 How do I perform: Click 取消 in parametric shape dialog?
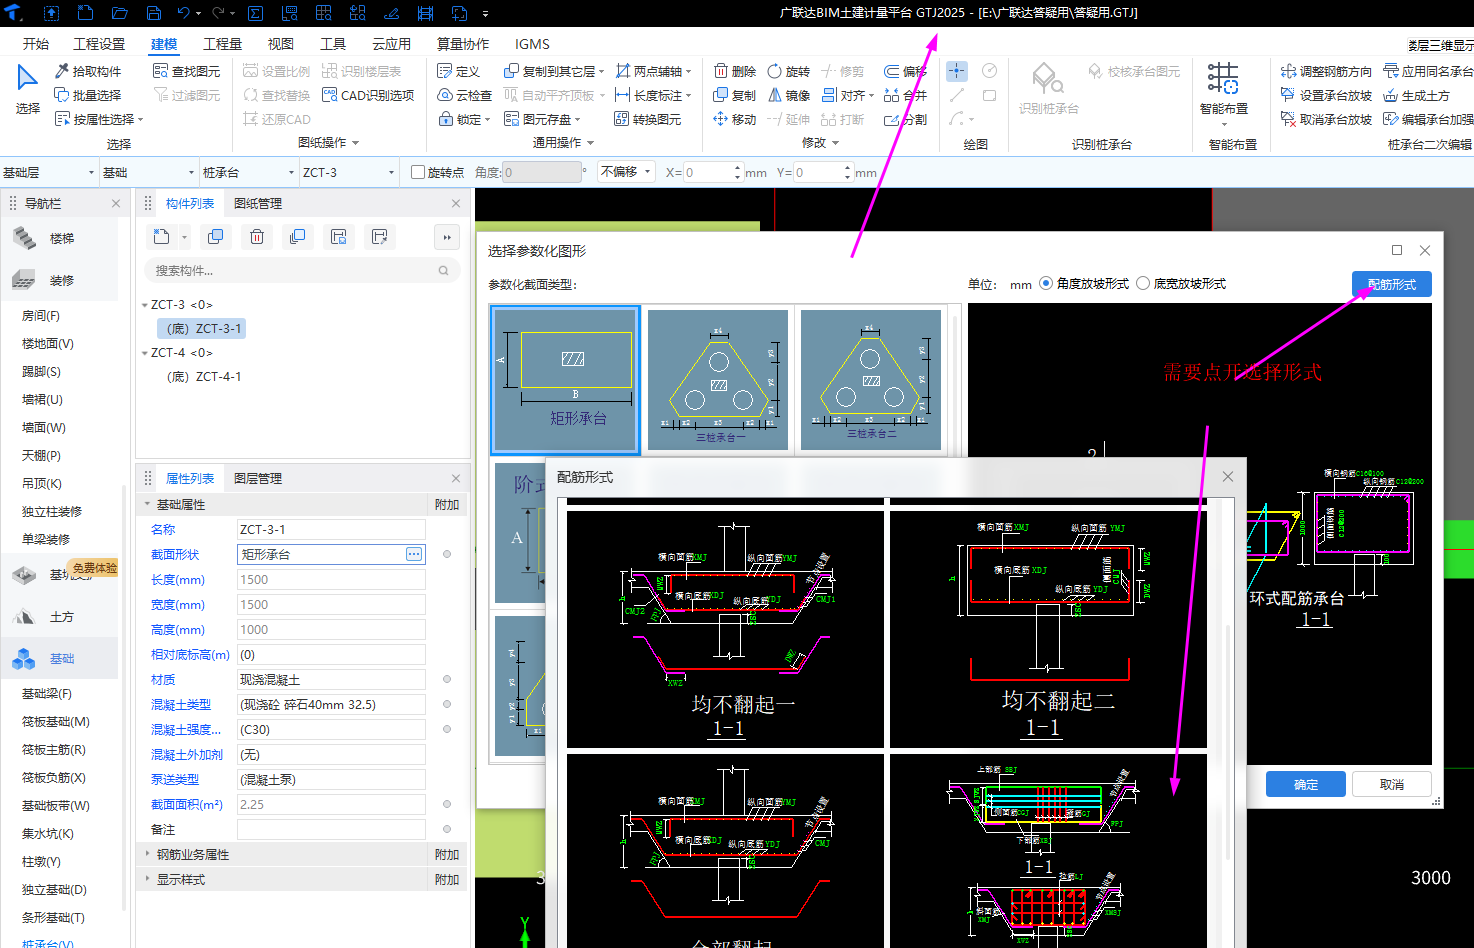pyautogui.click(x=1392, y=784)
